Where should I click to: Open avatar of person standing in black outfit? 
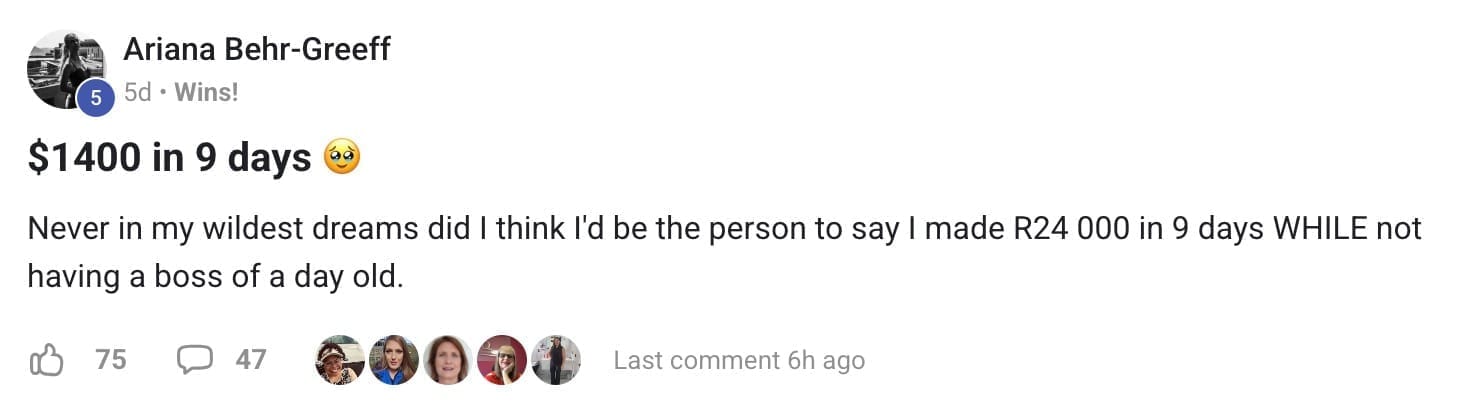click(x=556, y=360)
